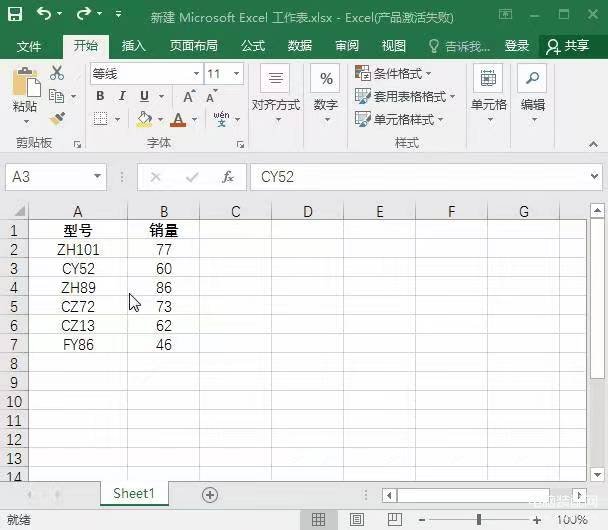Open the ribbon display options icon
Image resolution: width=608 pixels, height=530 pixels.
(x=505, y=15)
